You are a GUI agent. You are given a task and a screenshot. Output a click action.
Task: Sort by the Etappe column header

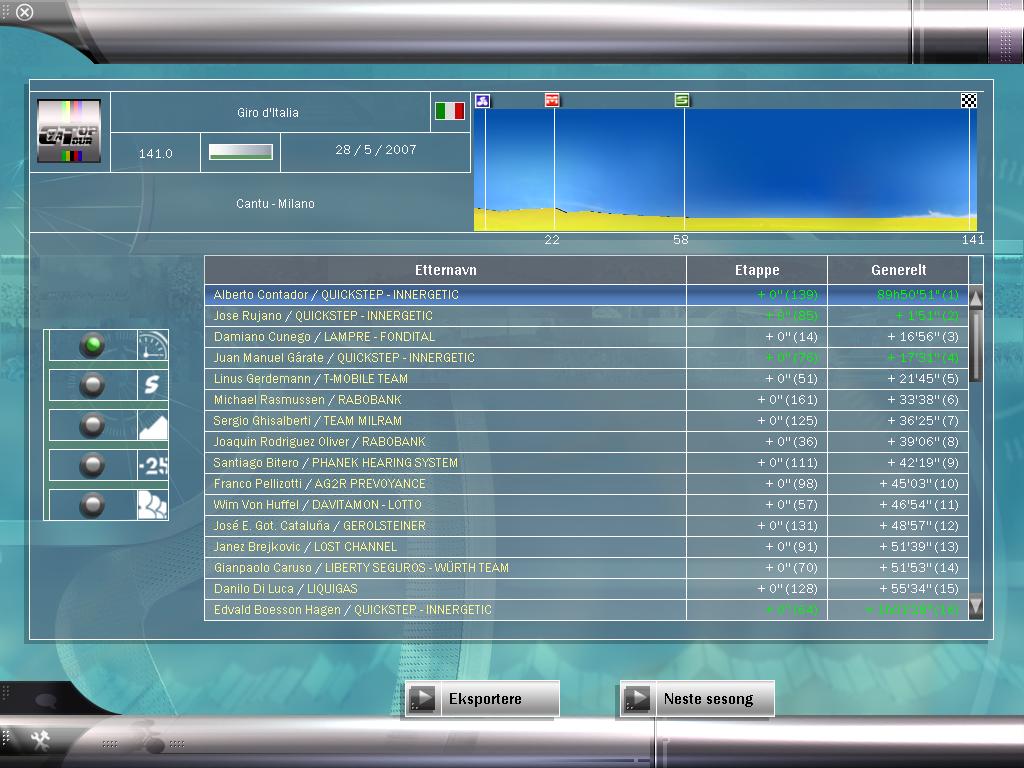pyautogui.click(x=756, y=270)
